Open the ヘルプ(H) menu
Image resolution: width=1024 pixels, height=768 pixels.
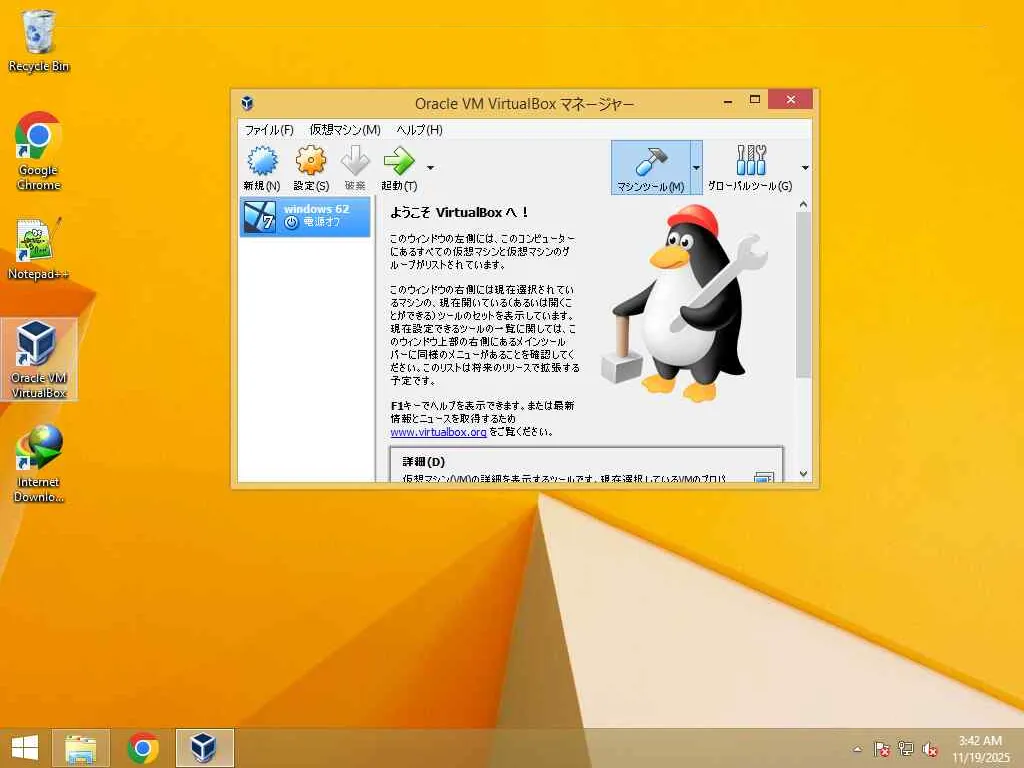(x=419, y=130)
